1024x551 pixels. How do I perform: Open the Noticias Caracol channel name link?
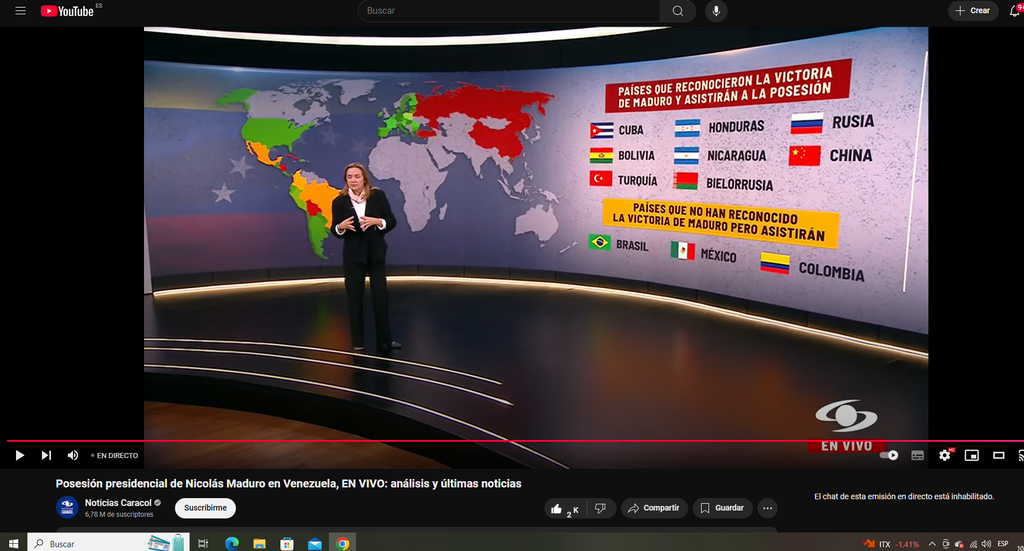118,503
